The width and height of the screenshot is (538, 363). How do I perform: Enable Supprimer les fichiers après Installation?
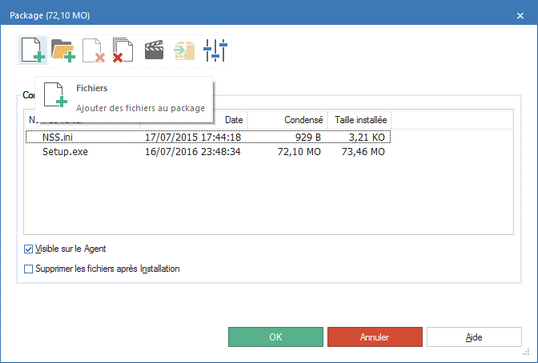point(28,269)
